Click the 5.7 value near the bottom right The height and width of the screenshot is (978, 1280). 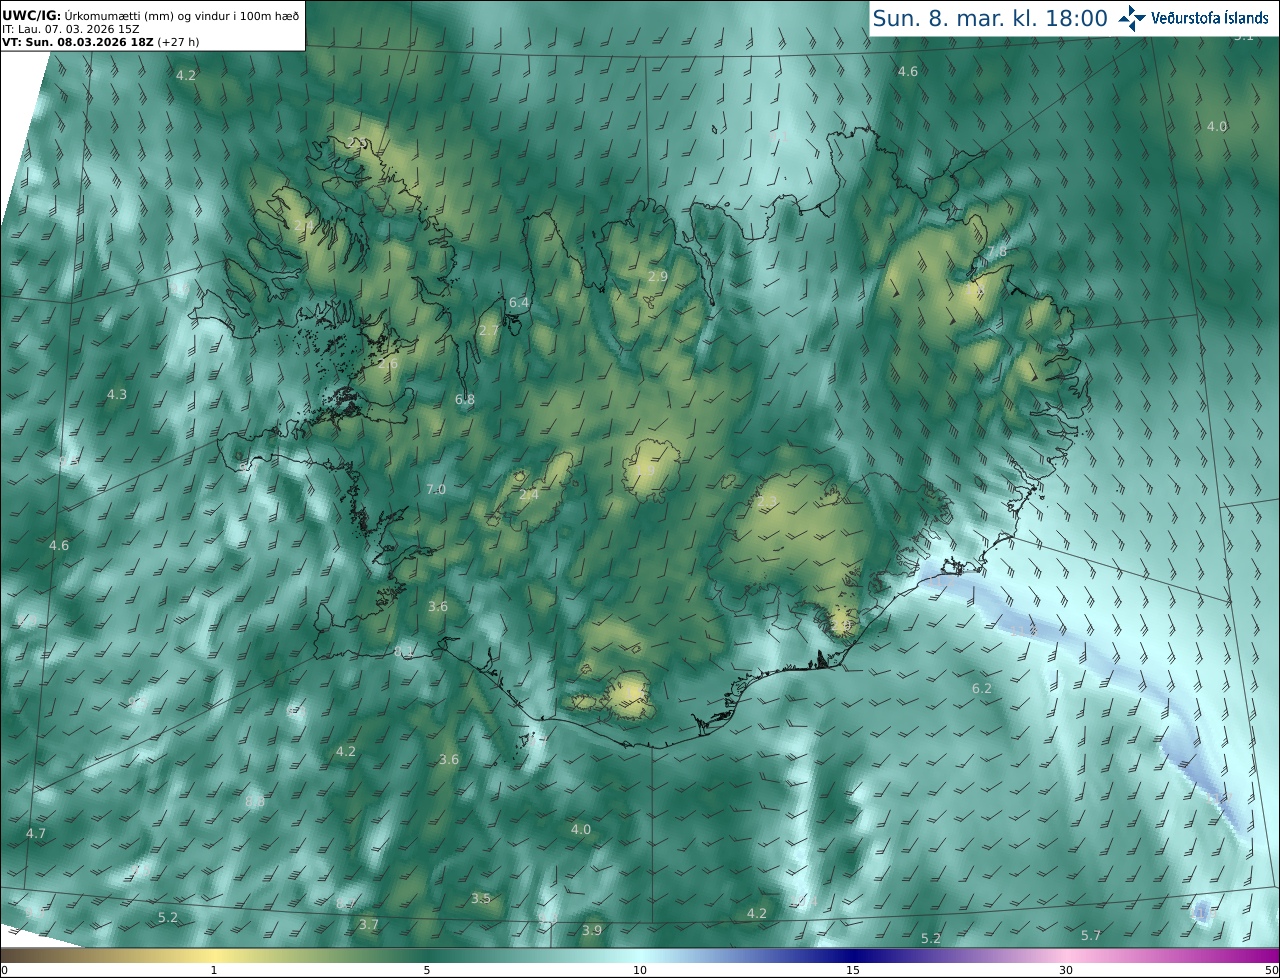pos(1091,935)
